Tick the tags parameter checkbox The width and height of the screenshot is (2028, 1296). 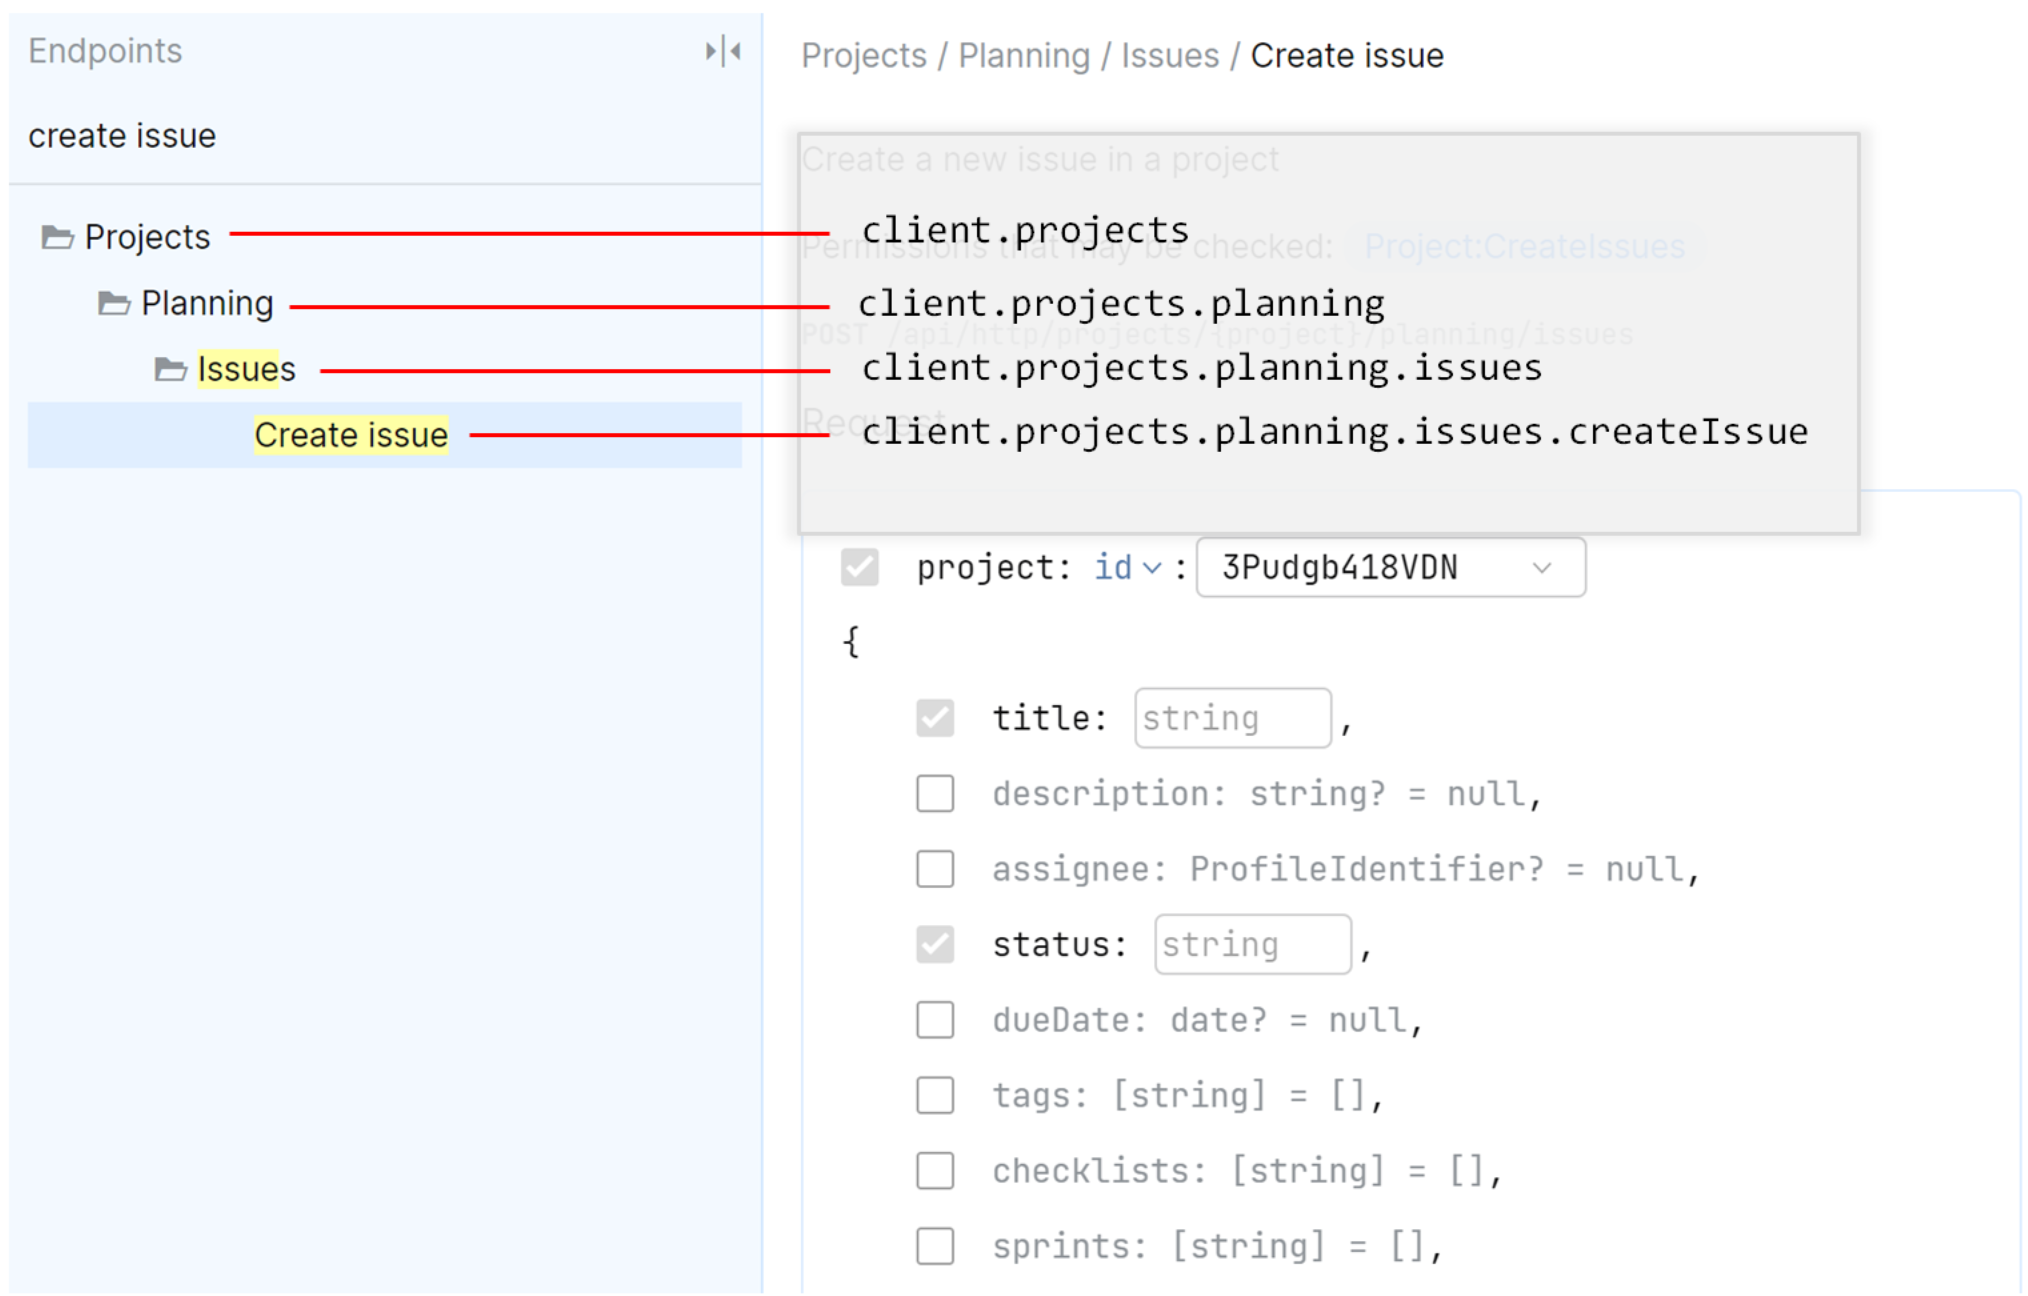coord(934,1095)
